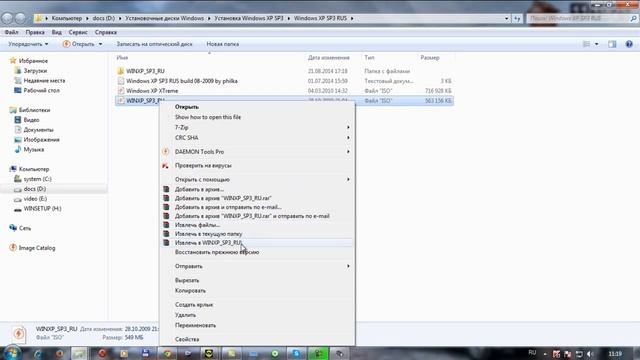Open the 'Сервис' menu

click(x=78, y=32)
